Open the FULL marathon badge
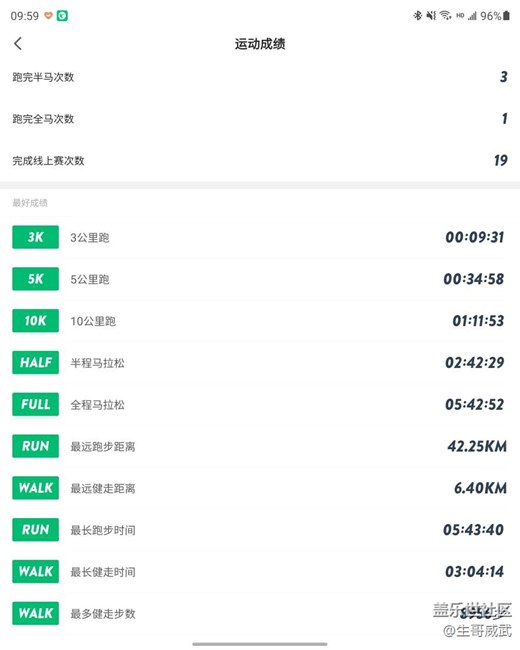The width and height of the screenshot is (520, 650). click(36, 404)
